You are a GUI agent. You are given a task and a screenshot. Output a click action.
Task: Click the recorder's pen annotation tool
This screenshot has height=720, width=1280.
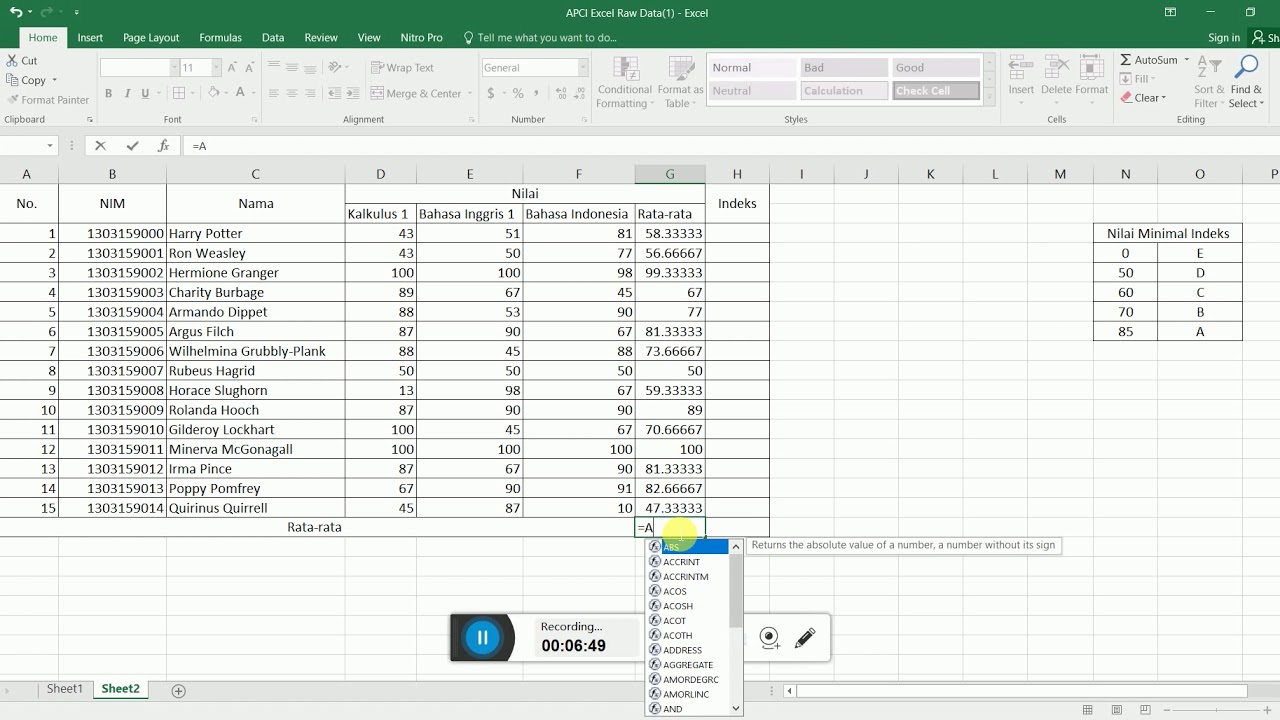pyautogui.click(x=805, y=637)
